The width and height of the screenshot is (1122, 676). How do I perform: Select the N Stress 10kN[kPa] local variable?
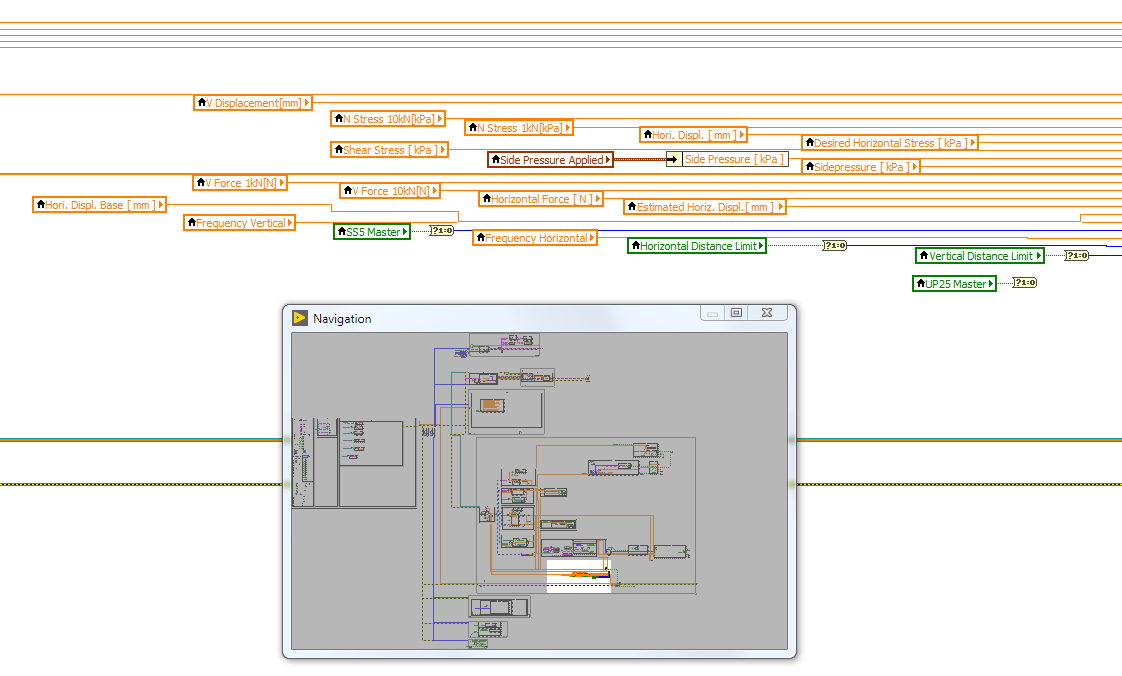[388, 118]
